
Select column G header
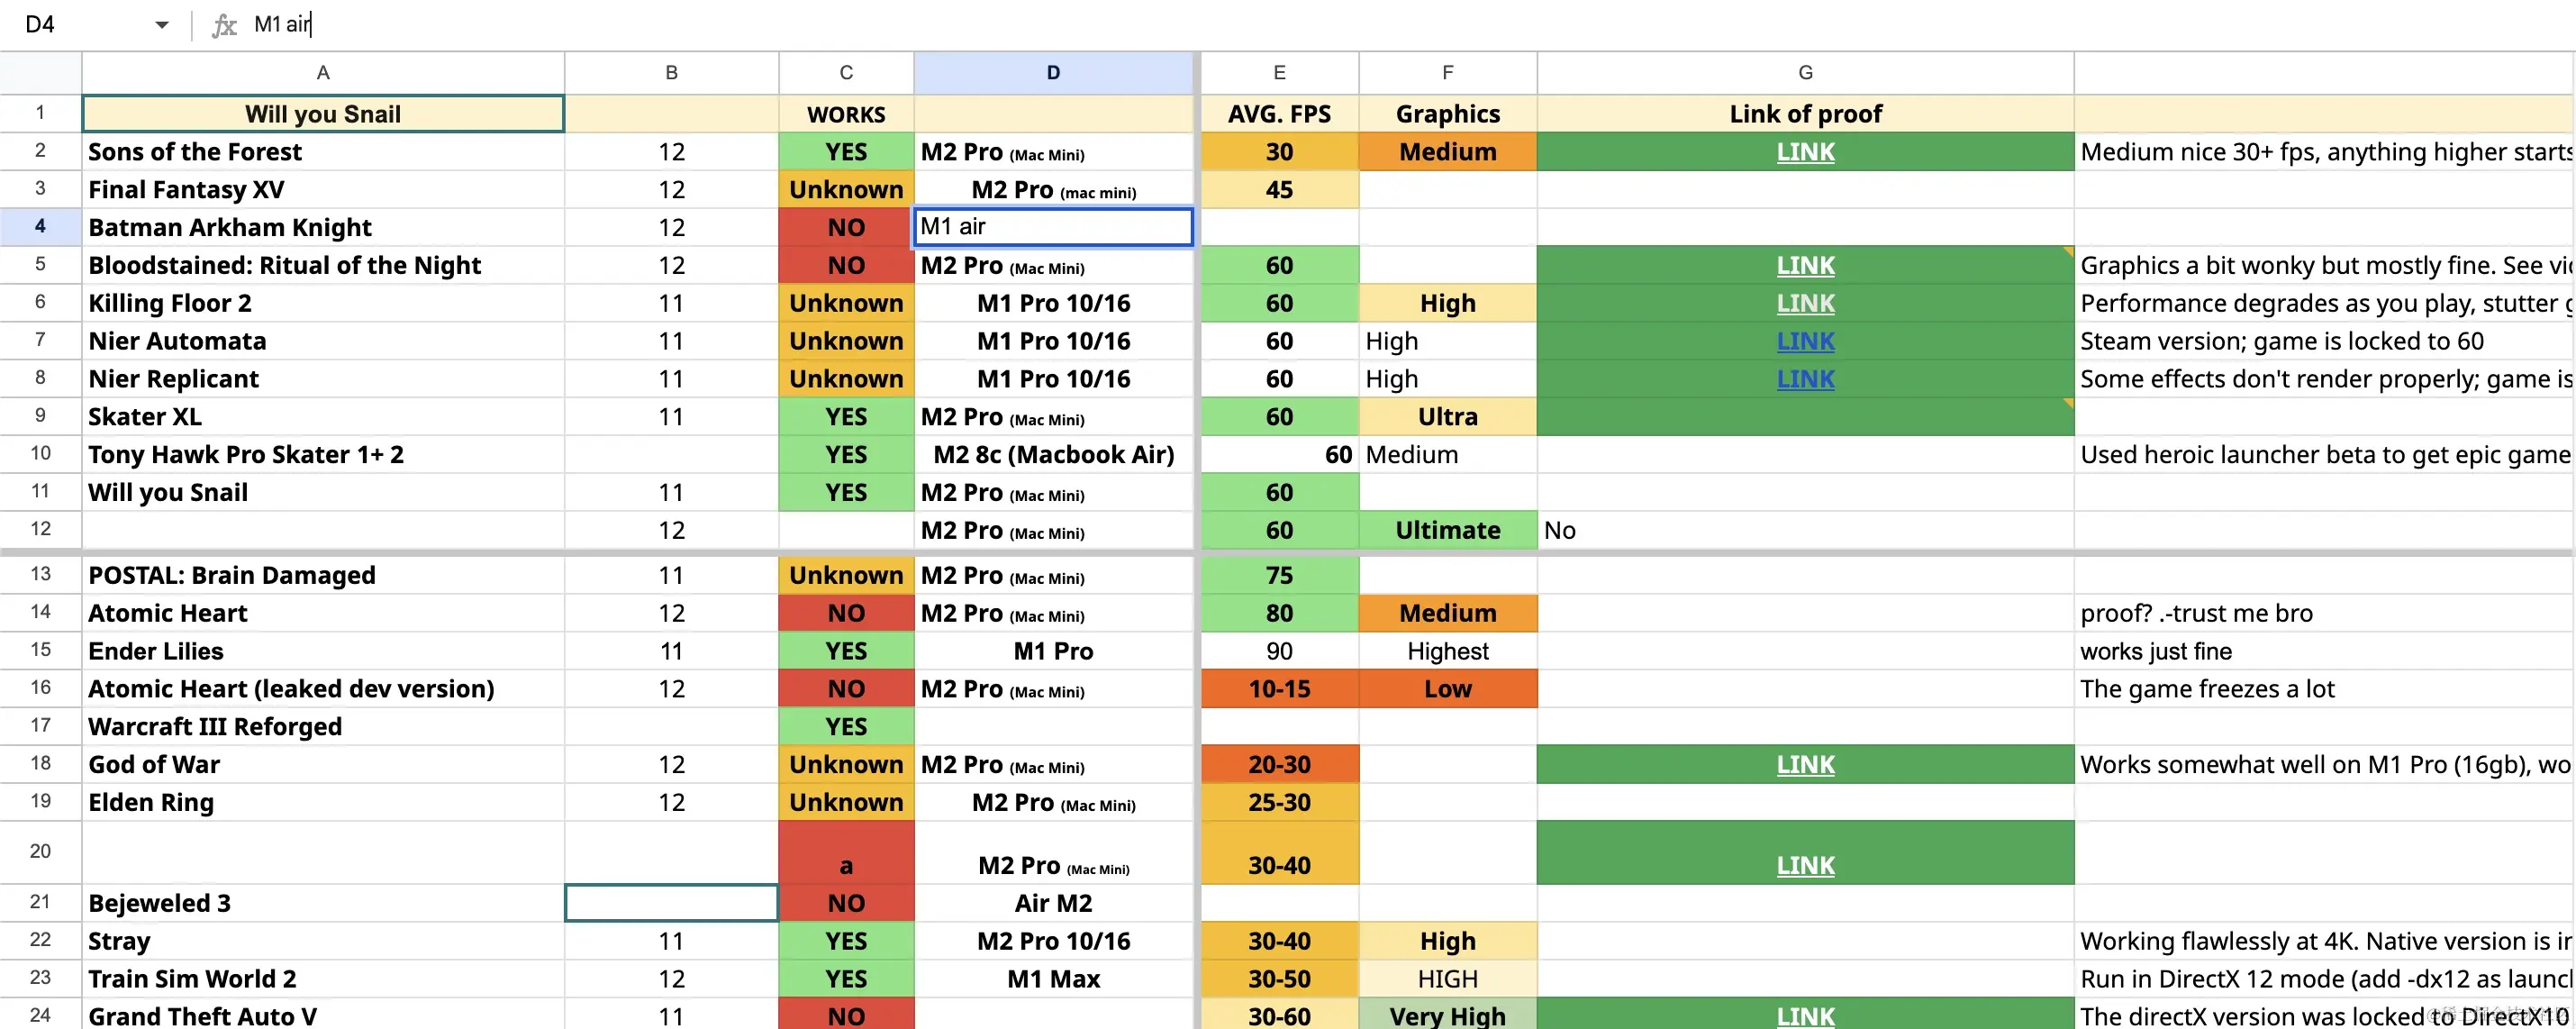coord(1805,73)
